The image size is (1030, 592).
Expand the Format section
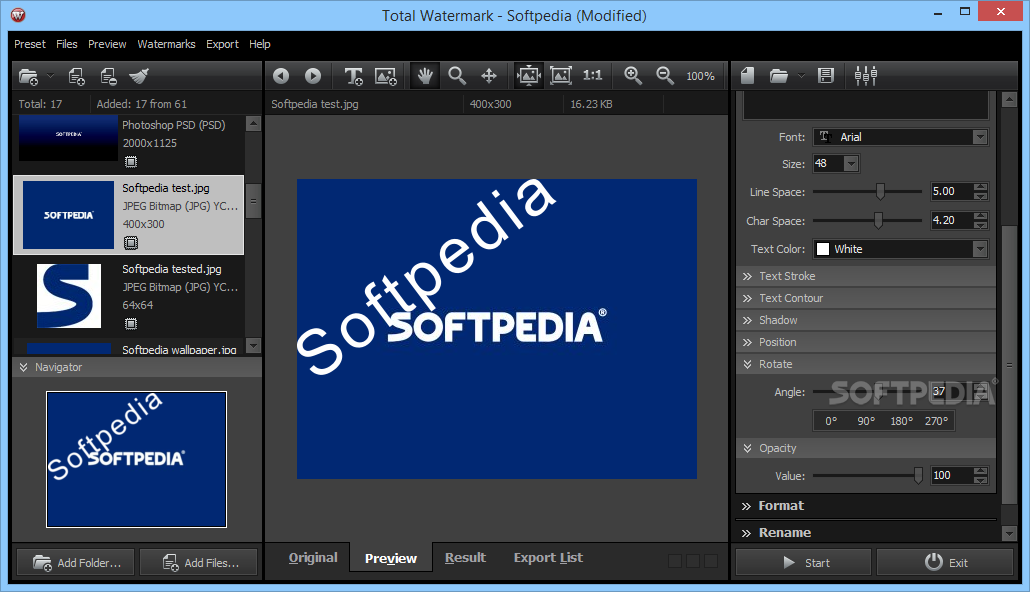point(866,506)
